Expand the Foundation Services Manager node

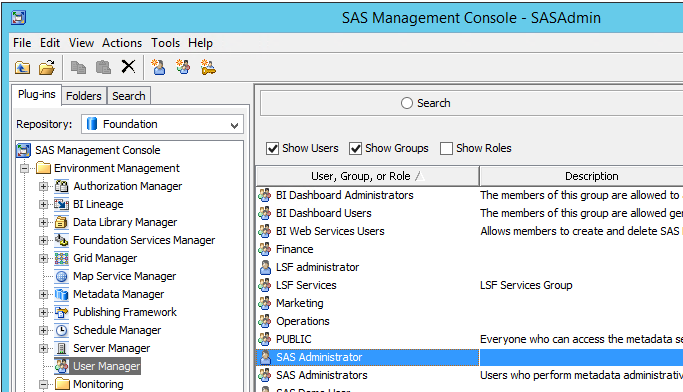(x=43, y=240)
